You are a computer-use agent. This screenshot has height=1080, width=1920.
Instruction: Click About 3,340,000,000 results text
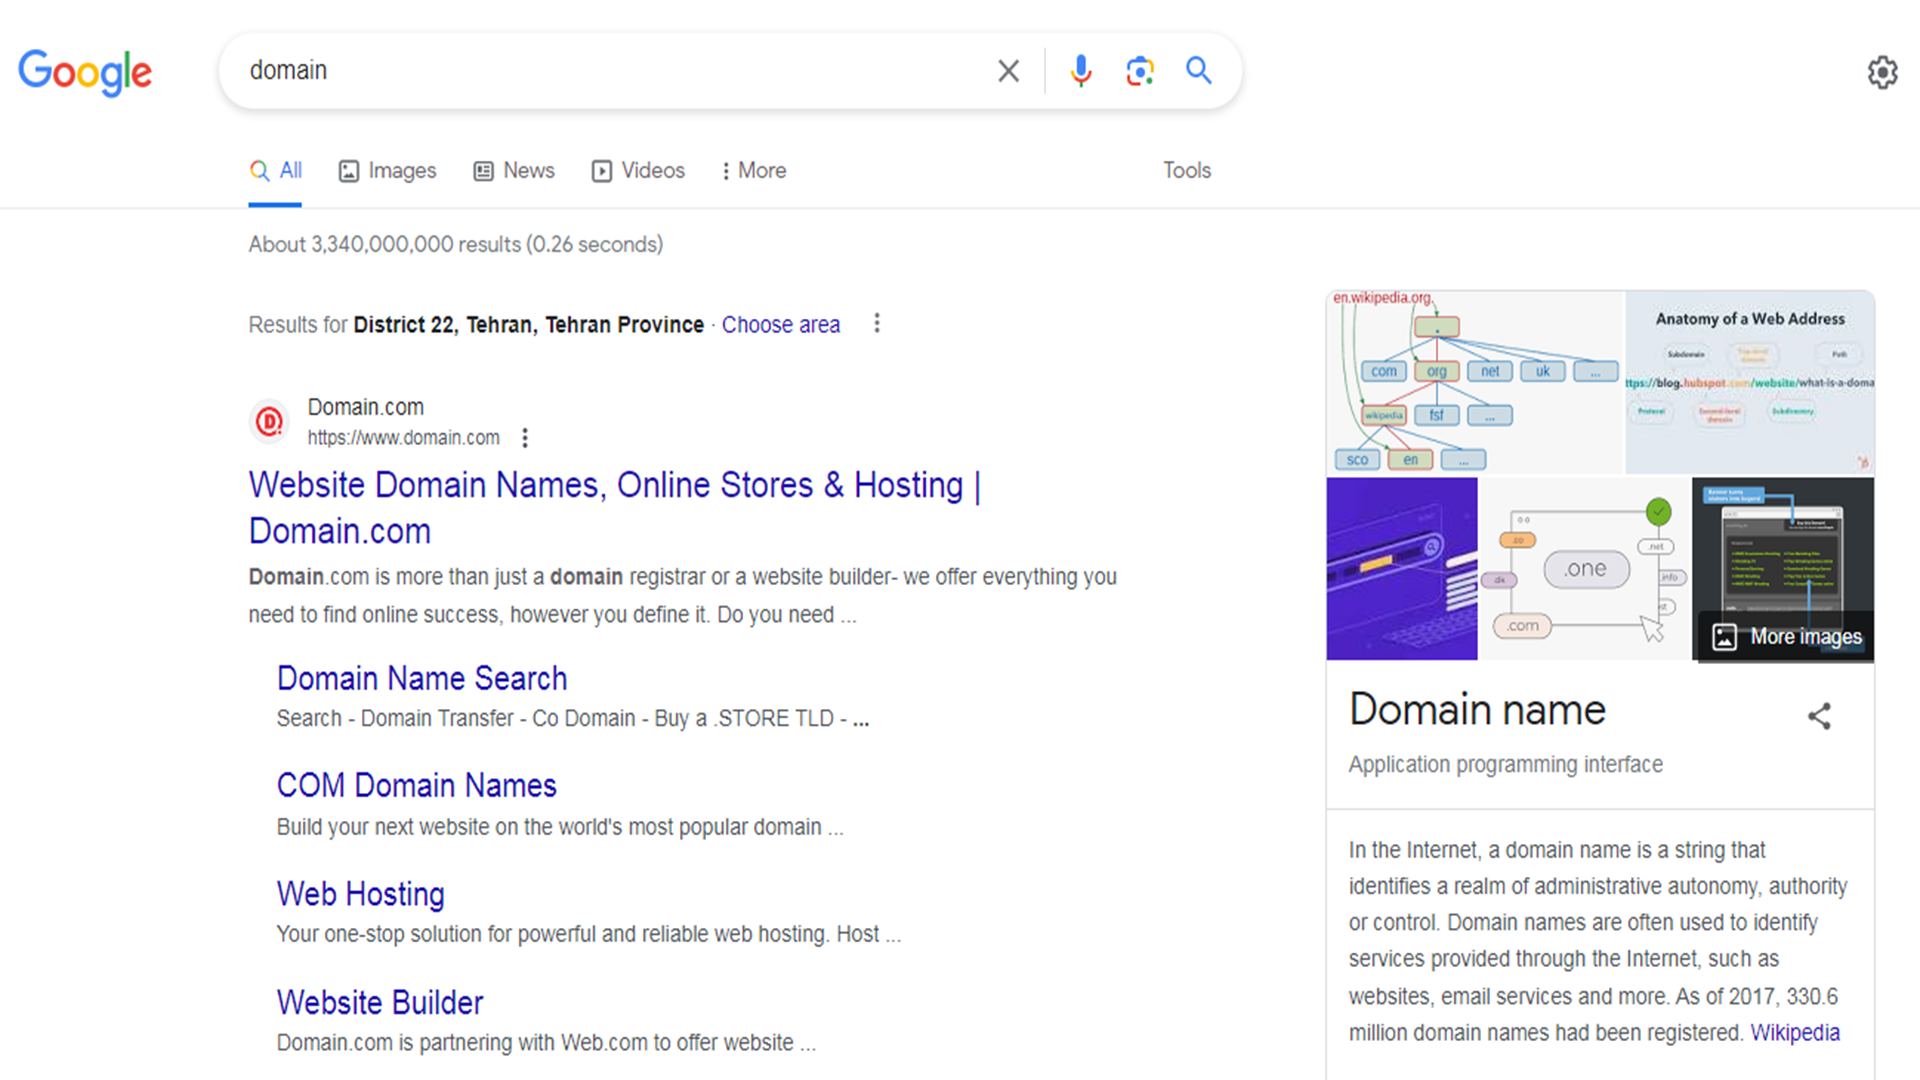click(456, 245)
